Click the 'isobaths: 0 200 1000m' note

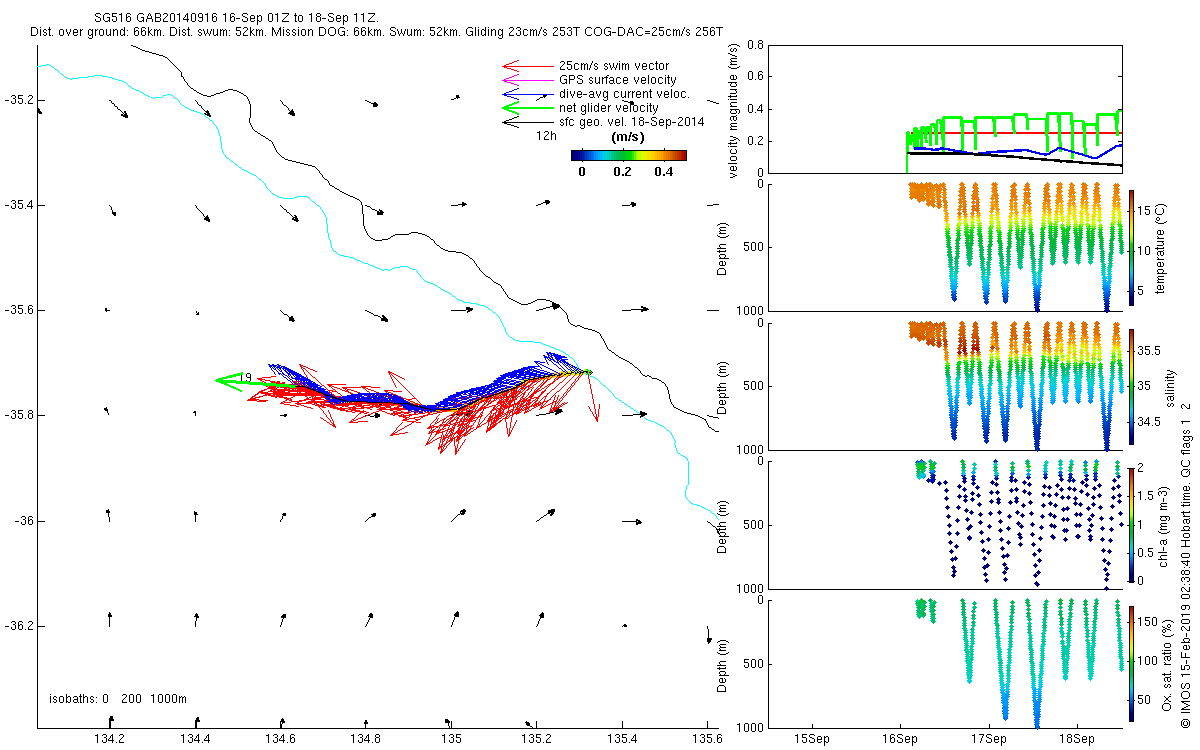pos(118,698)
